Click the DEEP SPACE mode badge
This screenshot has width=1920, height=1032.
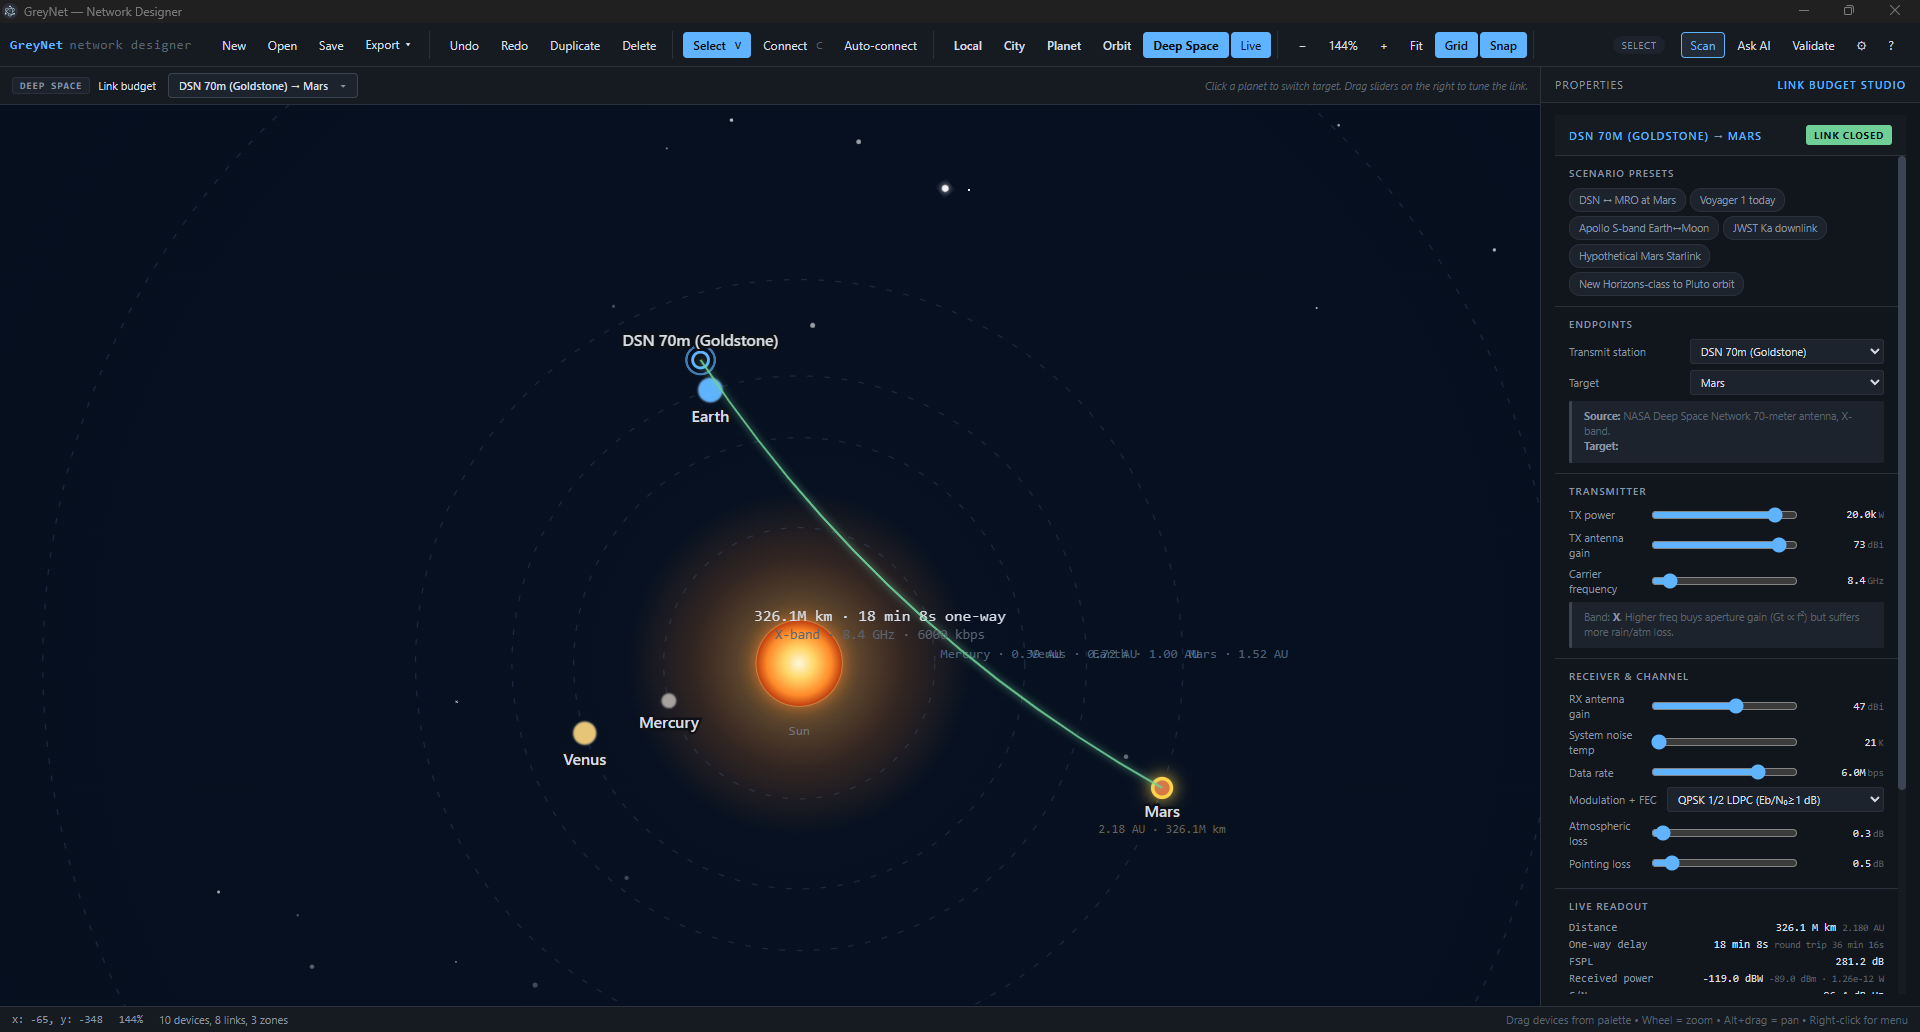pyautogui.click(x=51, y=86)
